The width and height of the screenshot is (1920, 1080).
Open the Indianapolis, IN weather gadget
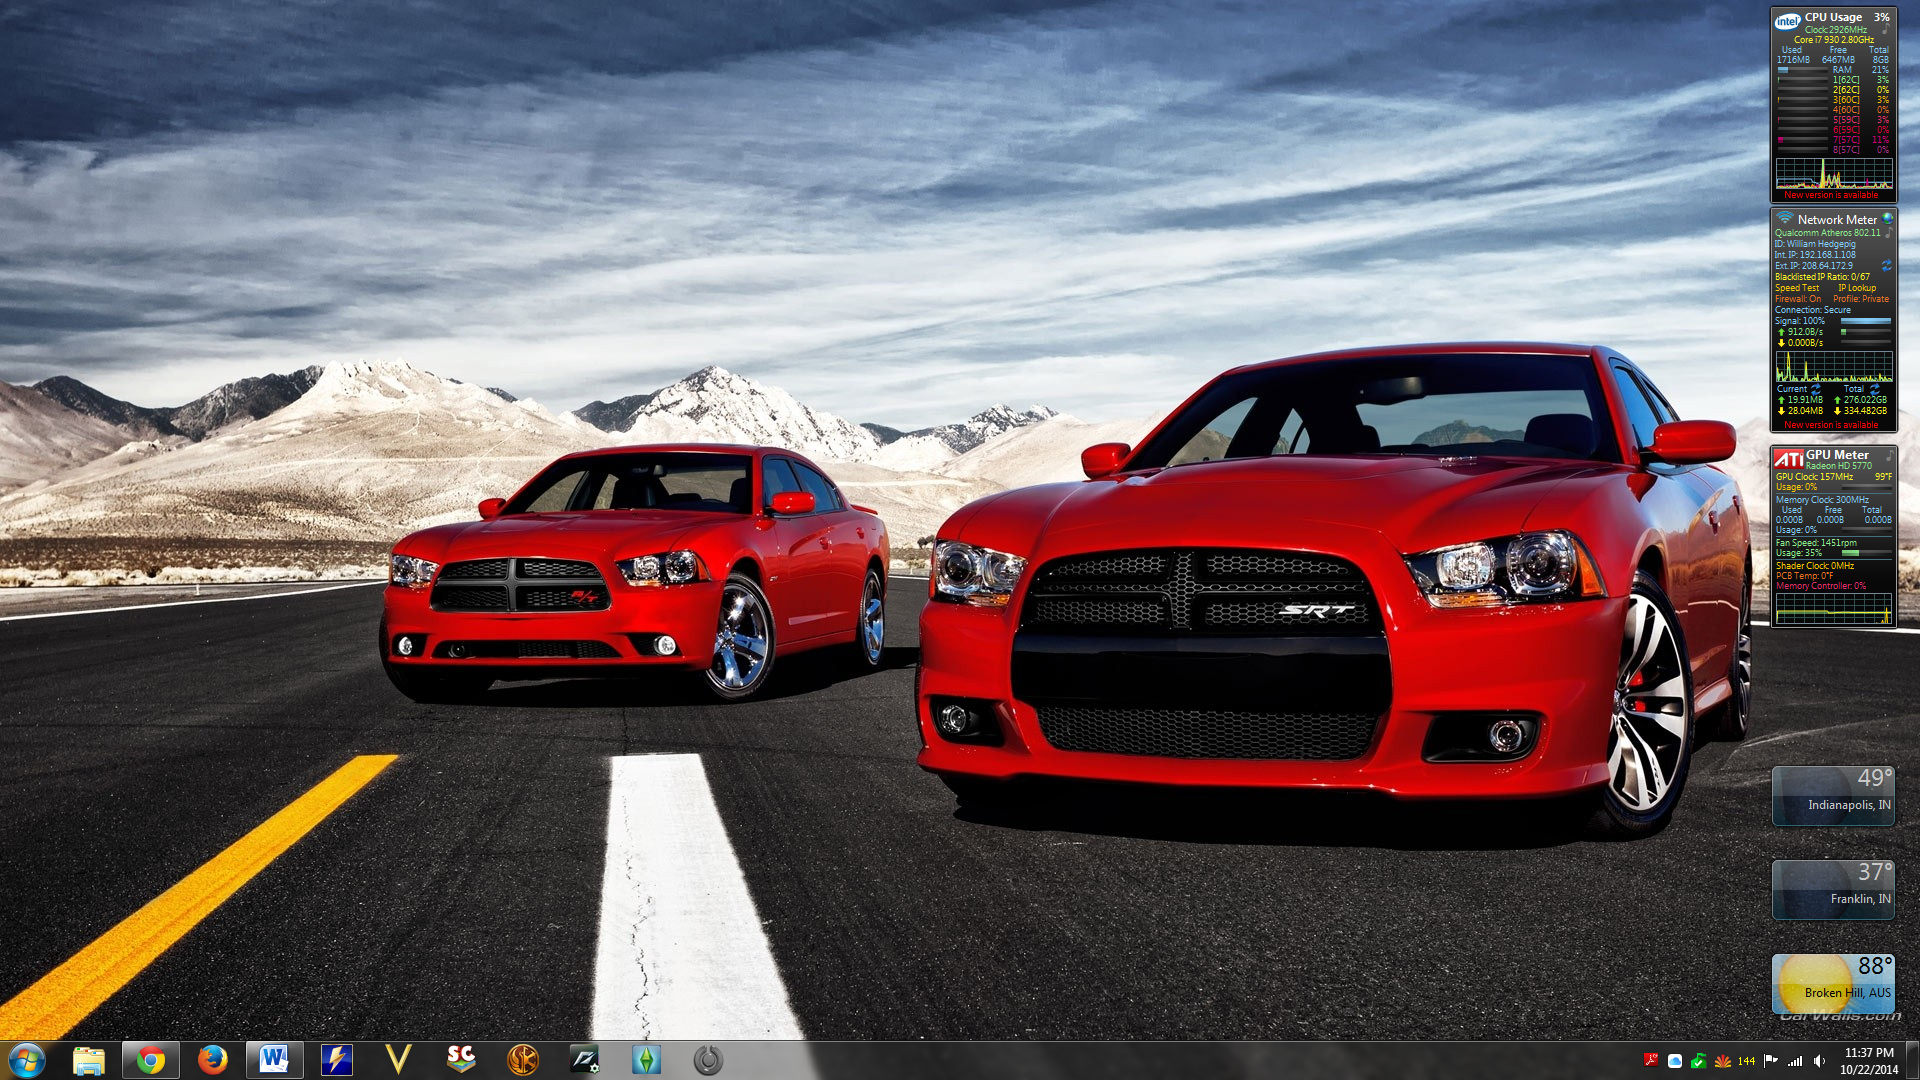click(1833, 796)
